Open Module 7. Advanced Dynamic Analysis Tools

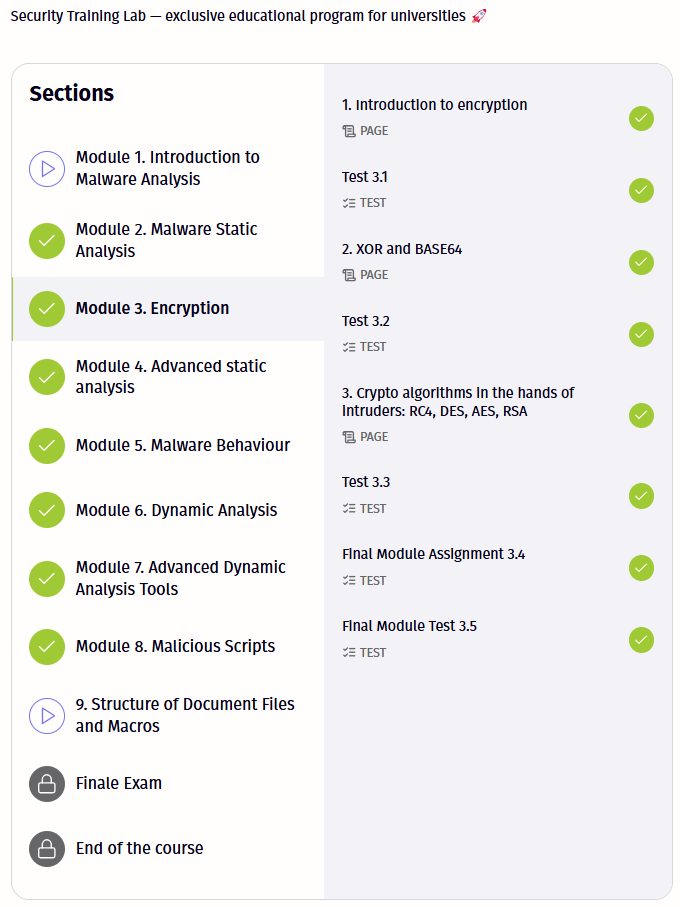click(180, 578)
